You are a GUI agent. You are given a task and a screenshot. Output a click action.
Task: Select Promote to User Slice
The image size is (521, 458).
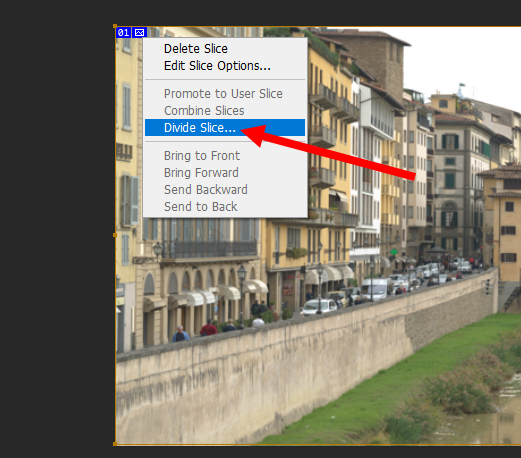click(x=225, y=94)
